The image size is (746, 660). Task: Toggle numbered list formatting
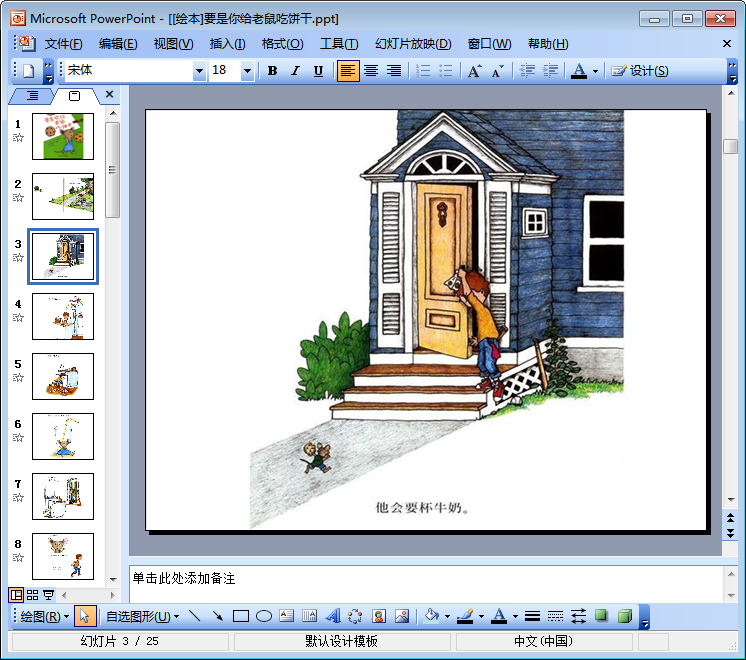pos(423,71)
